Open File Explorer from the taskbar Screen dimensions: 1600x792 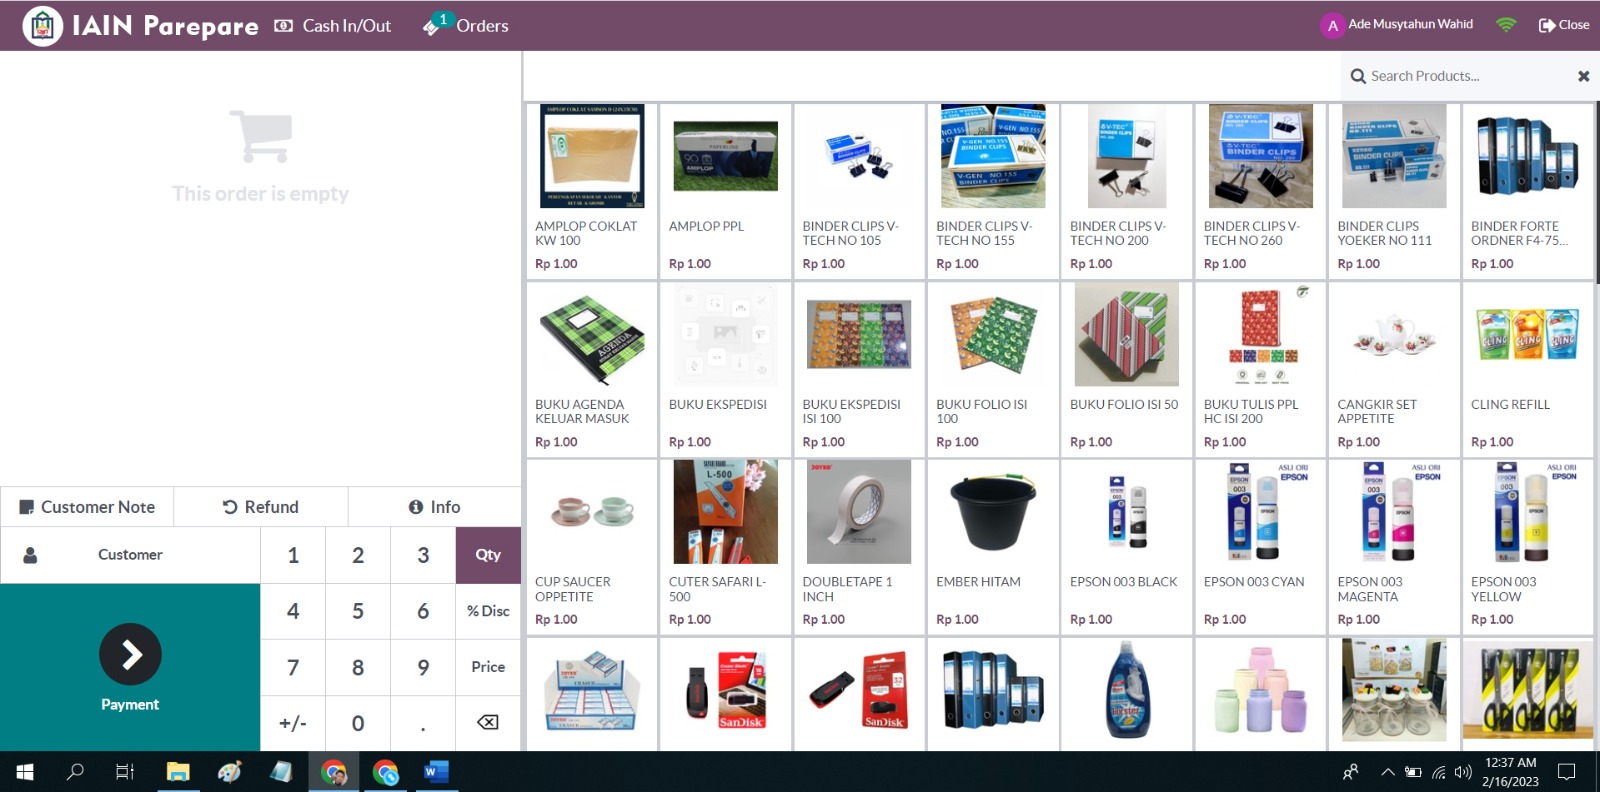pyautogui.click(x=178, y=771)
